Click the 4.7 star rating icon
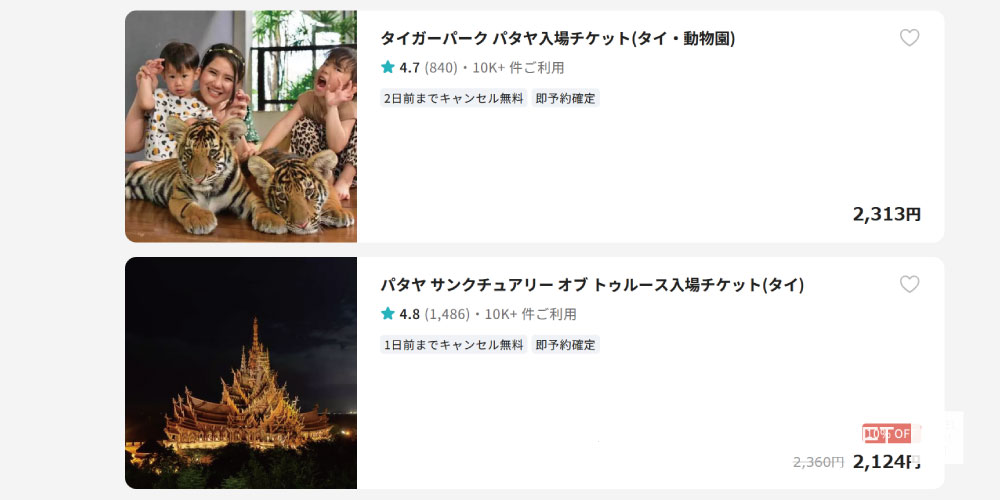Screen dimensions: 1000x500 tap(388, 67)
